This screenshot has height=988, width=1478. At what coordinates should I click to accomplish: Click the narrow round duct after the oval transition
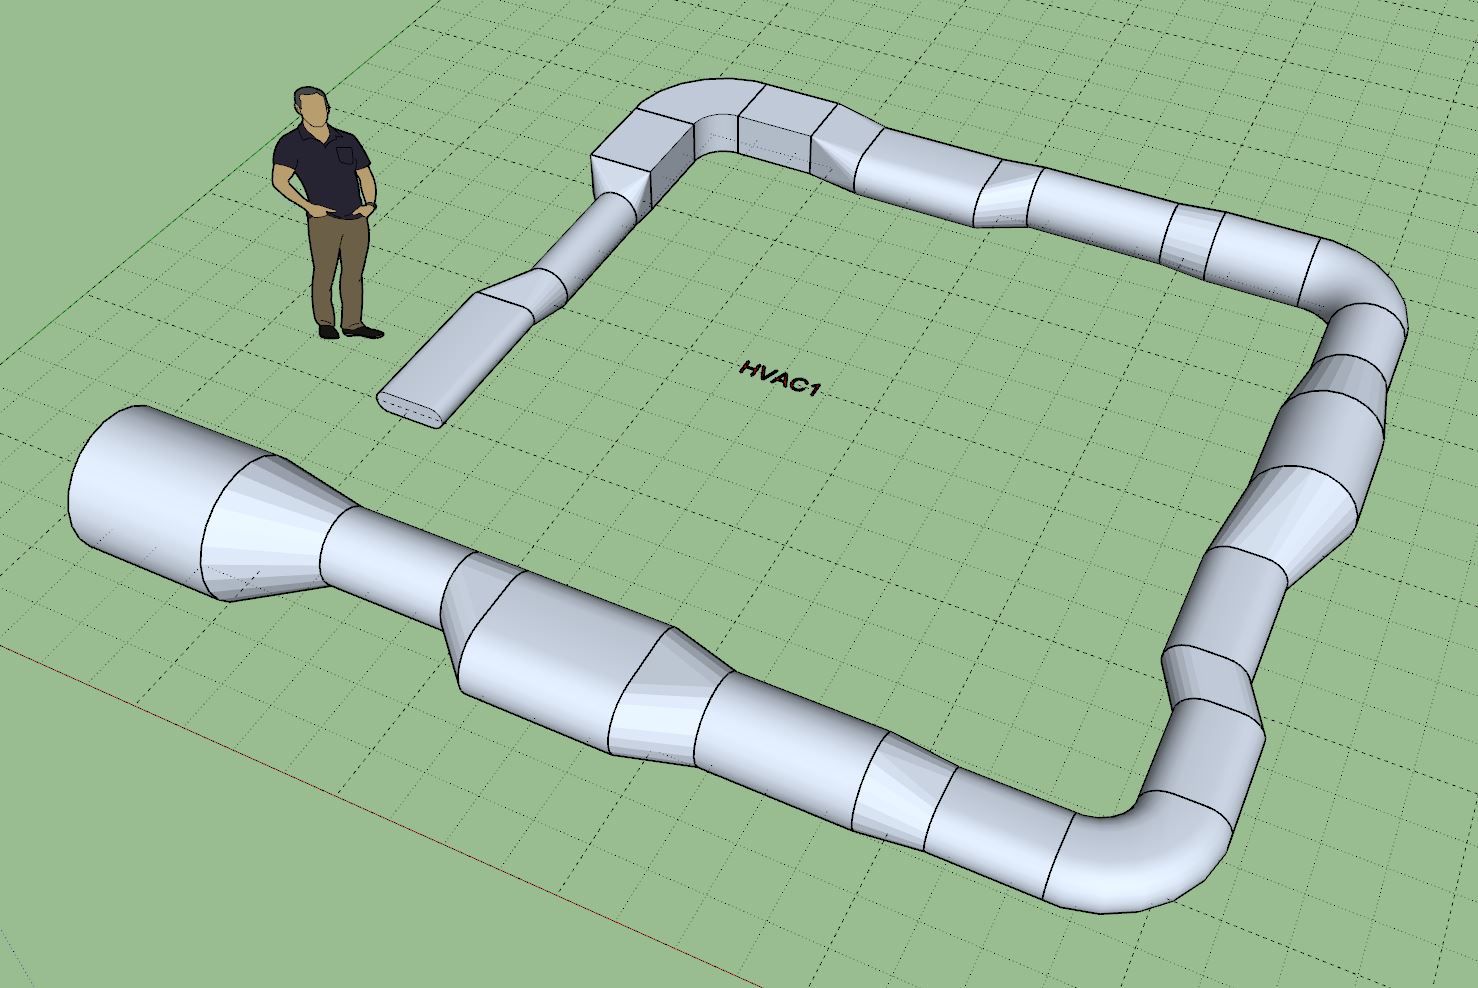pos(590,240)
